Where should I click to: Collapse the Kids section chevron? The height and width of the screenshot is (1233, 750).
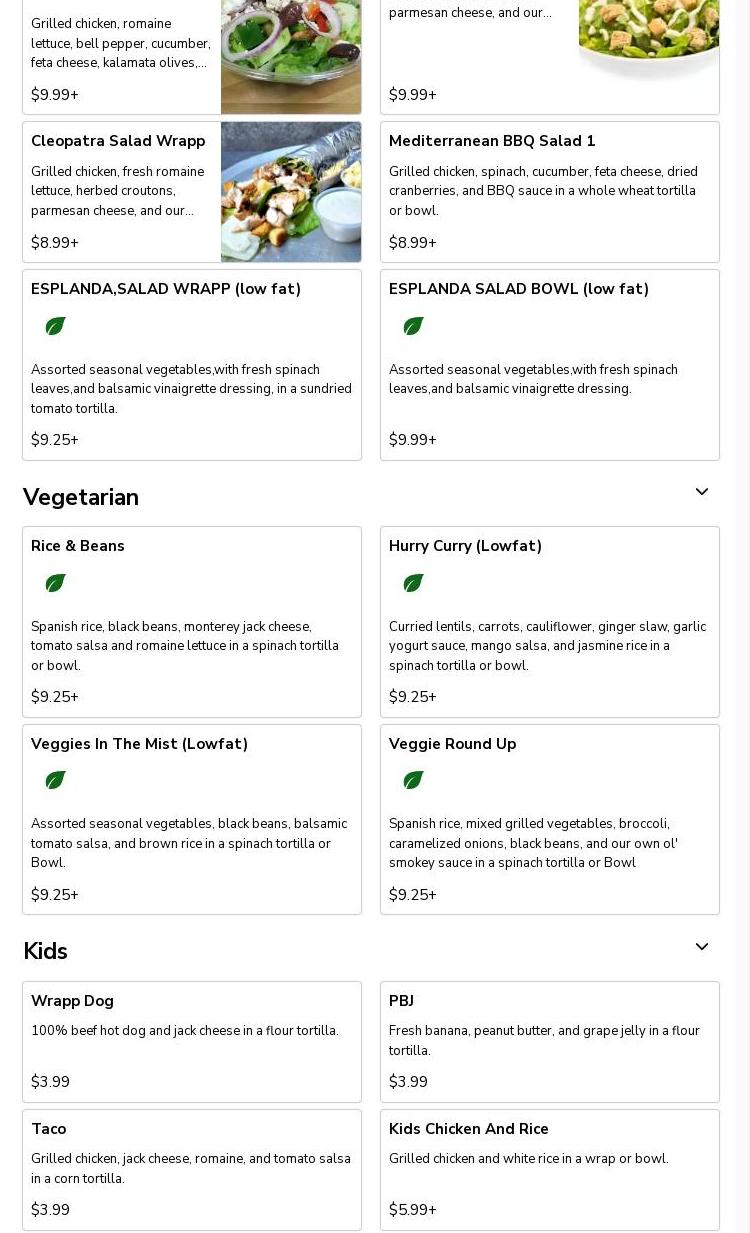click(702, 947)
